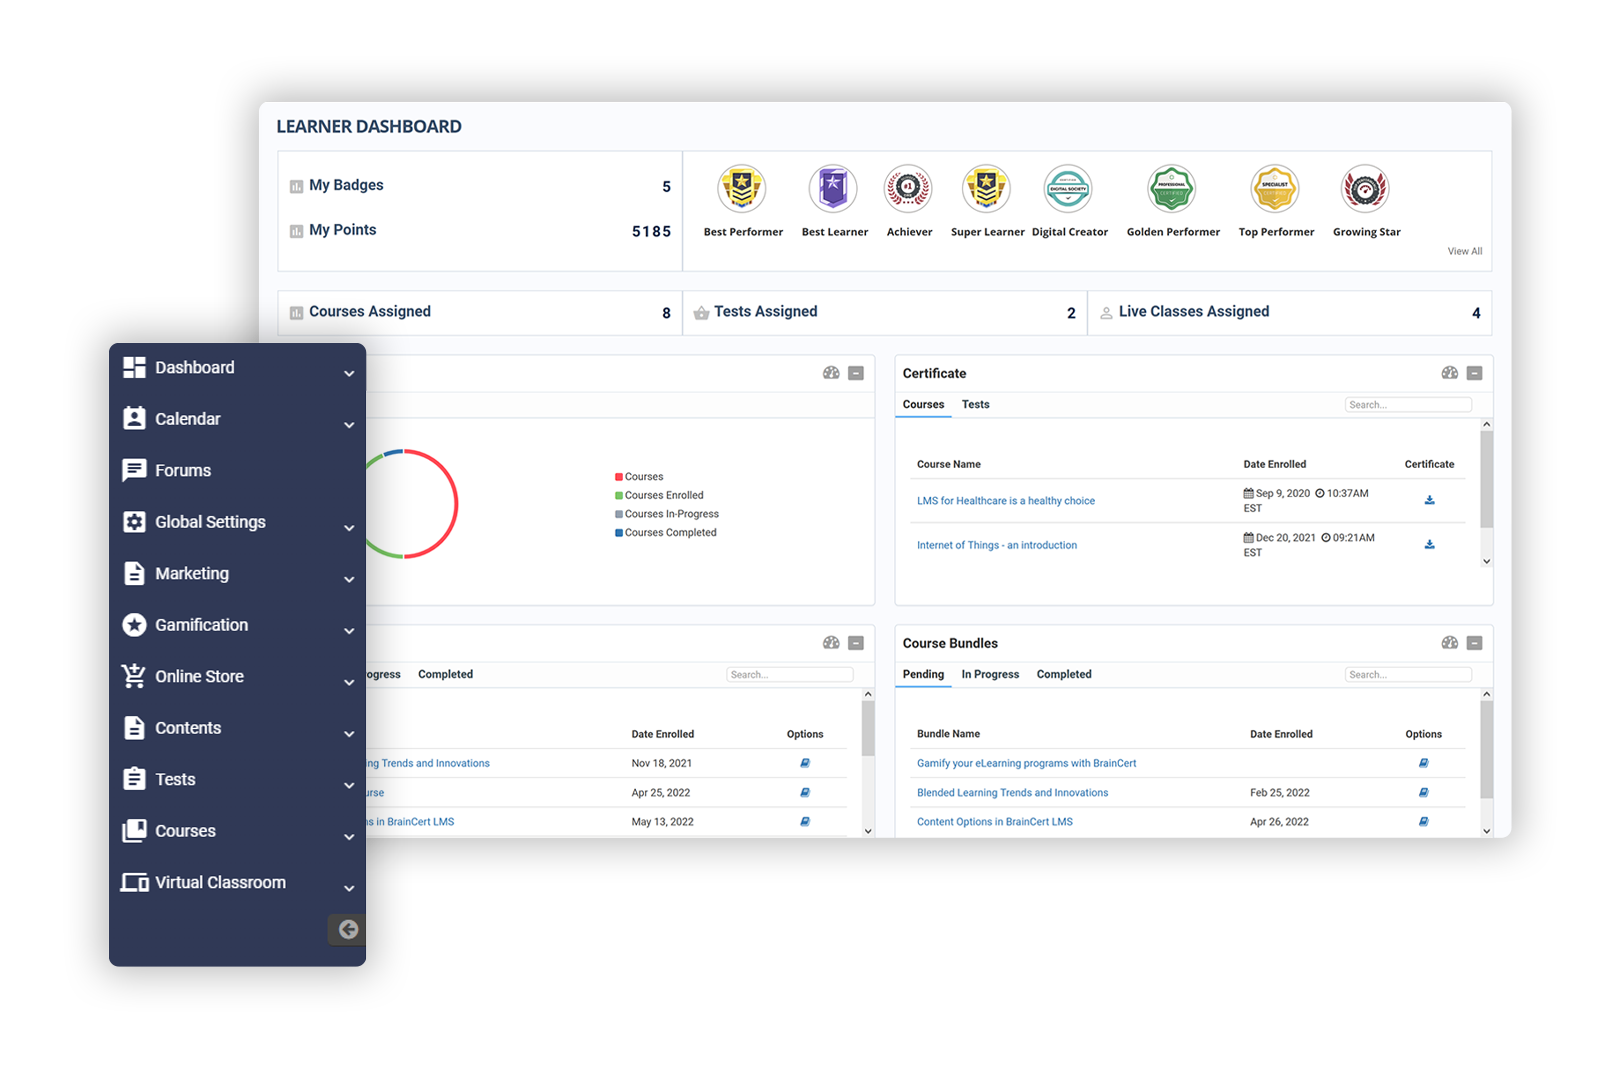Select the Virtual Classroom sidebar icon

tap(135, 882)
